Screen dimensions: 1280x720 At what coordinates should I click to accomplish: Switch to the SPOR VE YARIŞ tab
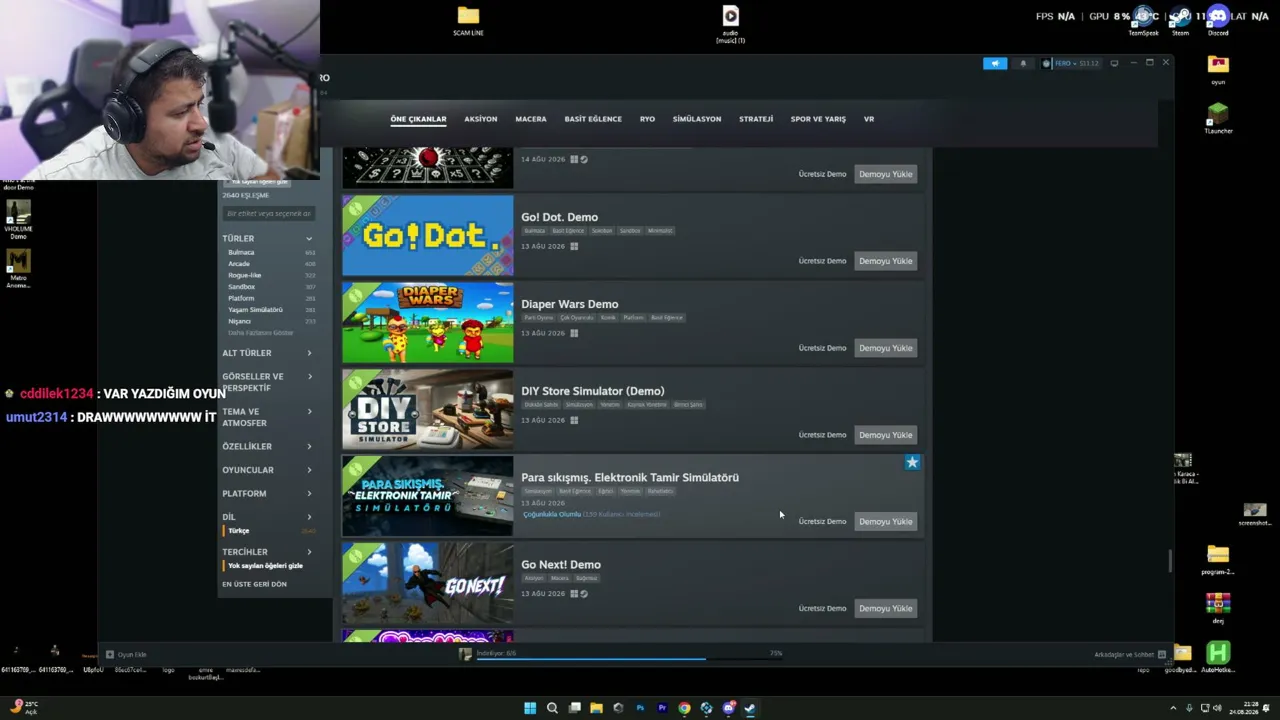pyautogui.click(x=818, y=119)
